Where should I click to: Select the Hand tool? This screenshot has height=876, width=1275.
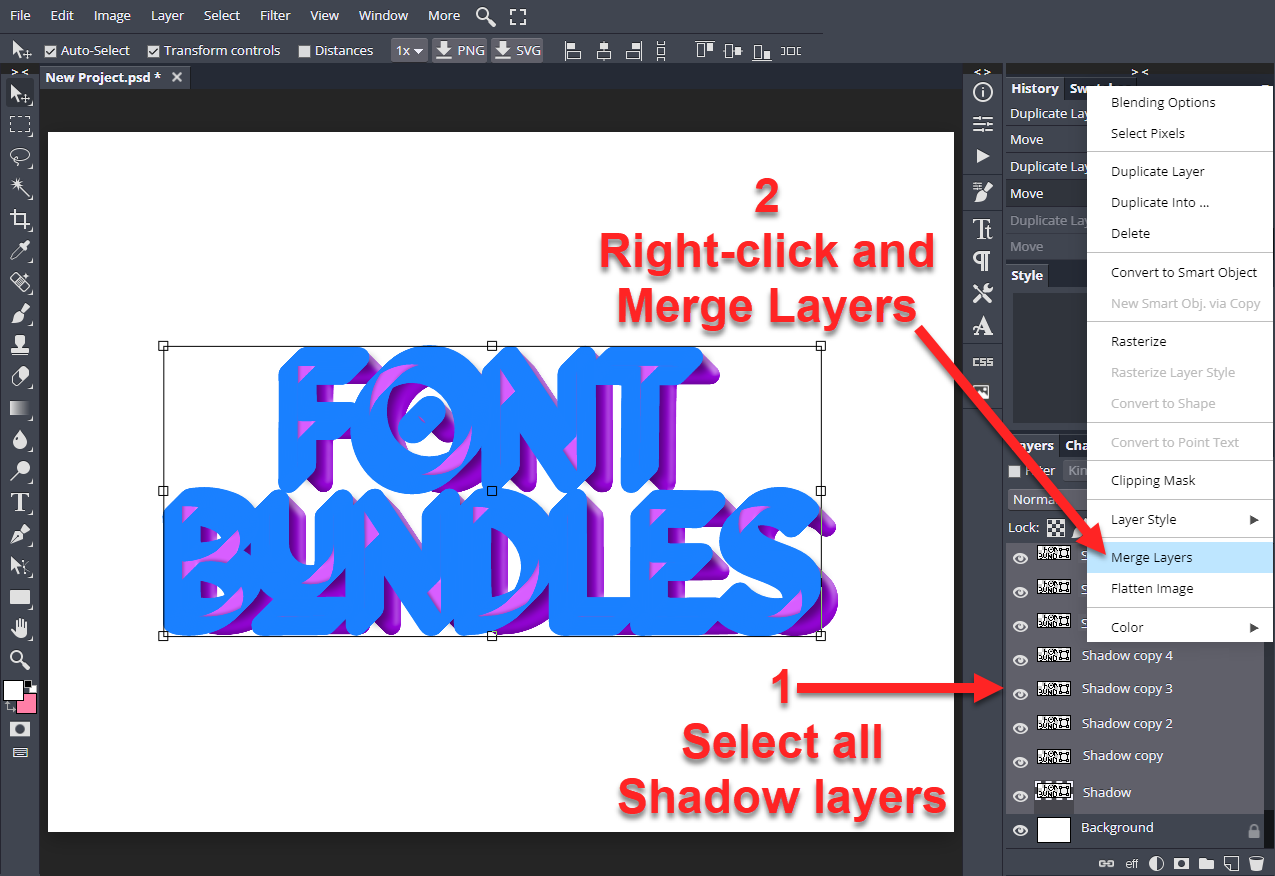(x=20, y=628)
